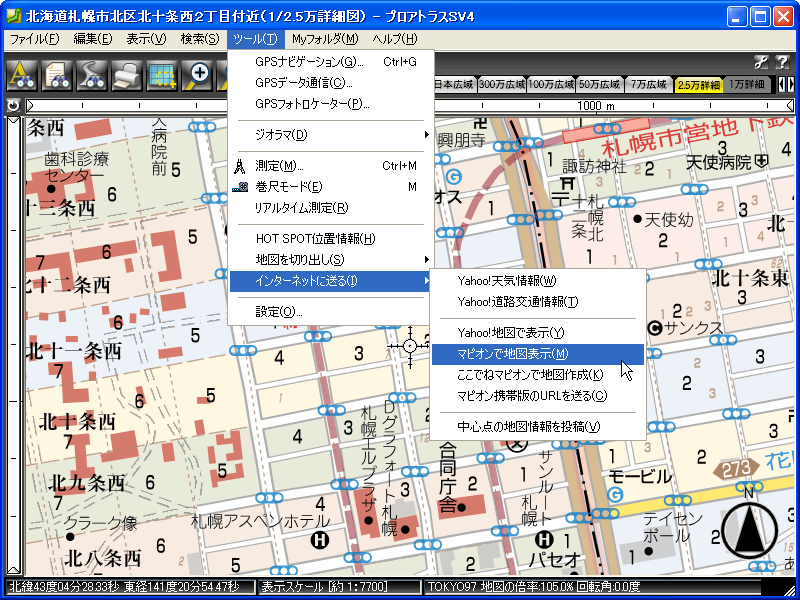Click the 諏訪神社 label on the map
The height and width of the screenshot is (600, 800).
point(594,166)
